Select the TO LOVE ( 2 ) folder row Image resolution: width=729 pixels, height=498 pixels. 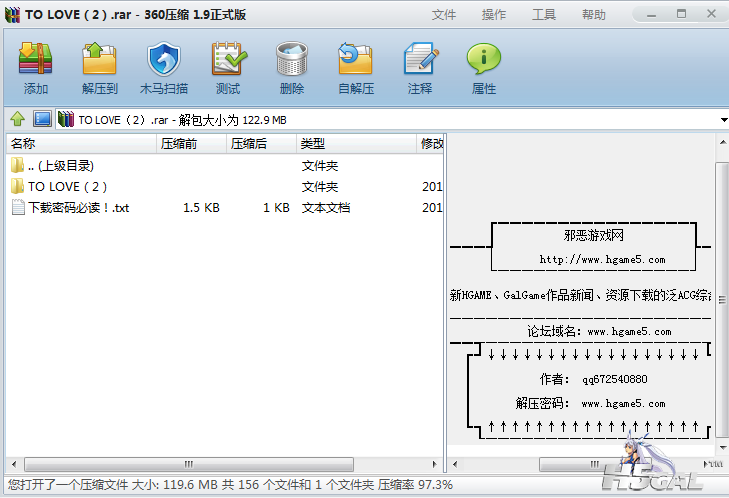coord(225,186)
